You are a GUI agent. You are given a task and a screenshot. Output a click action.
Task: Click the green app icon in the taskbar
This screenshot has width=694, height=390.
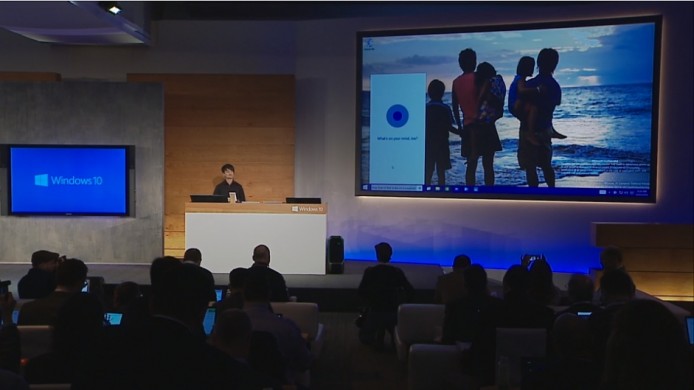point(447,189)
